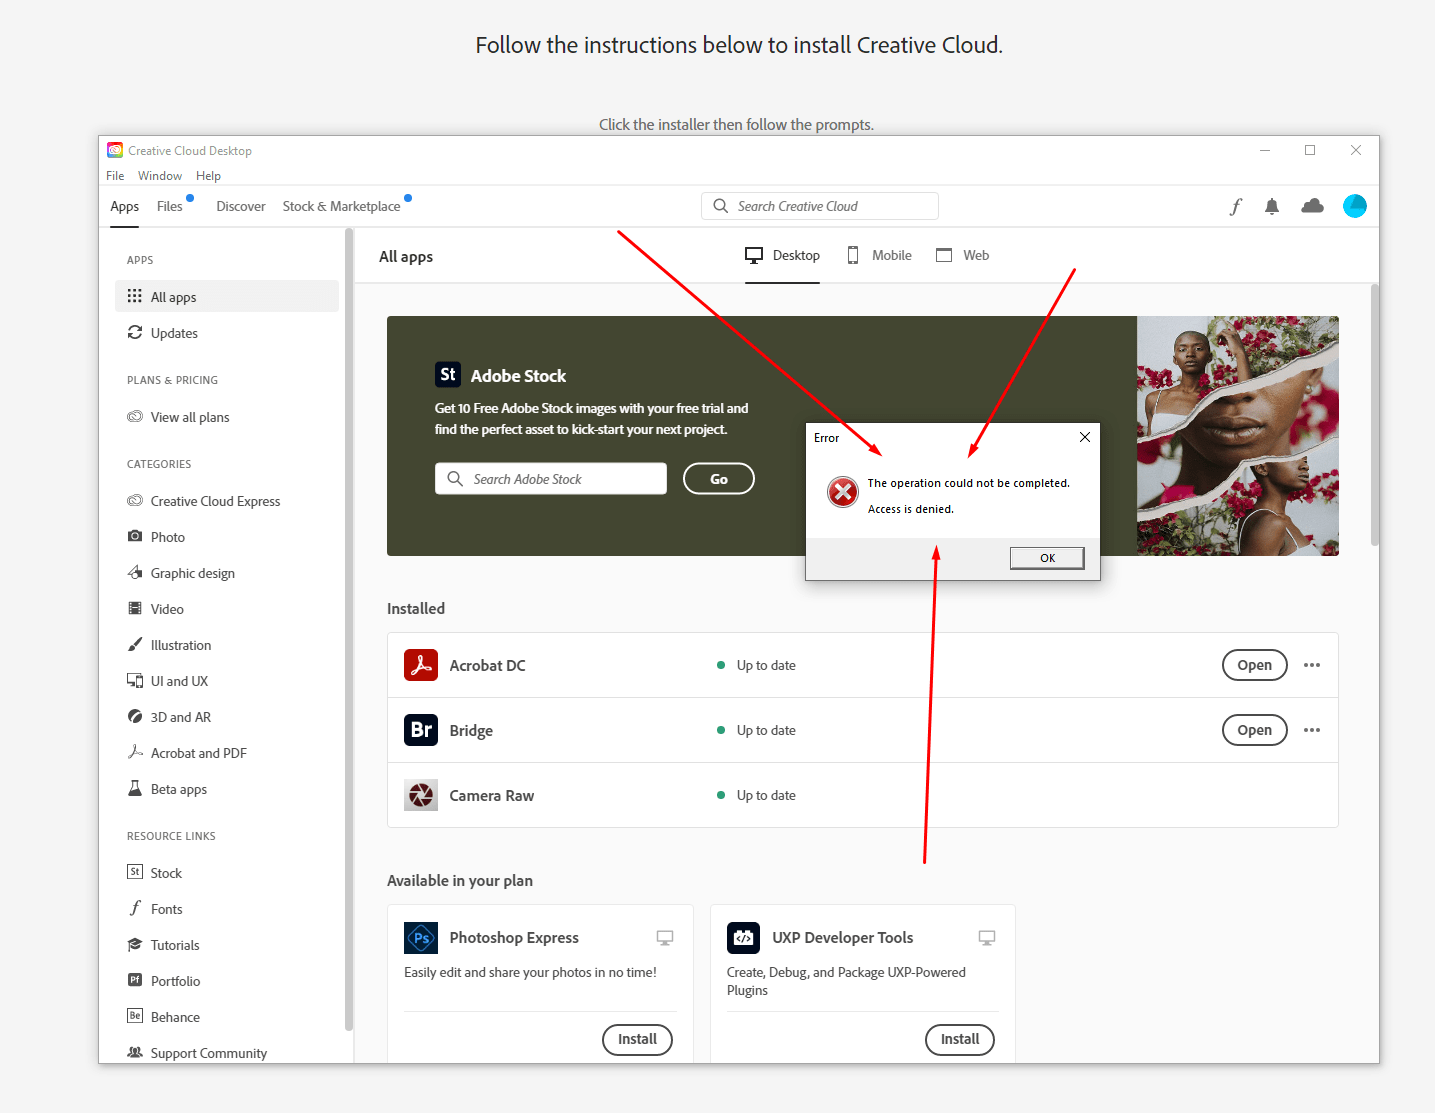Open the Help menu
The image size is (1435, 1113).
point(208,176)
